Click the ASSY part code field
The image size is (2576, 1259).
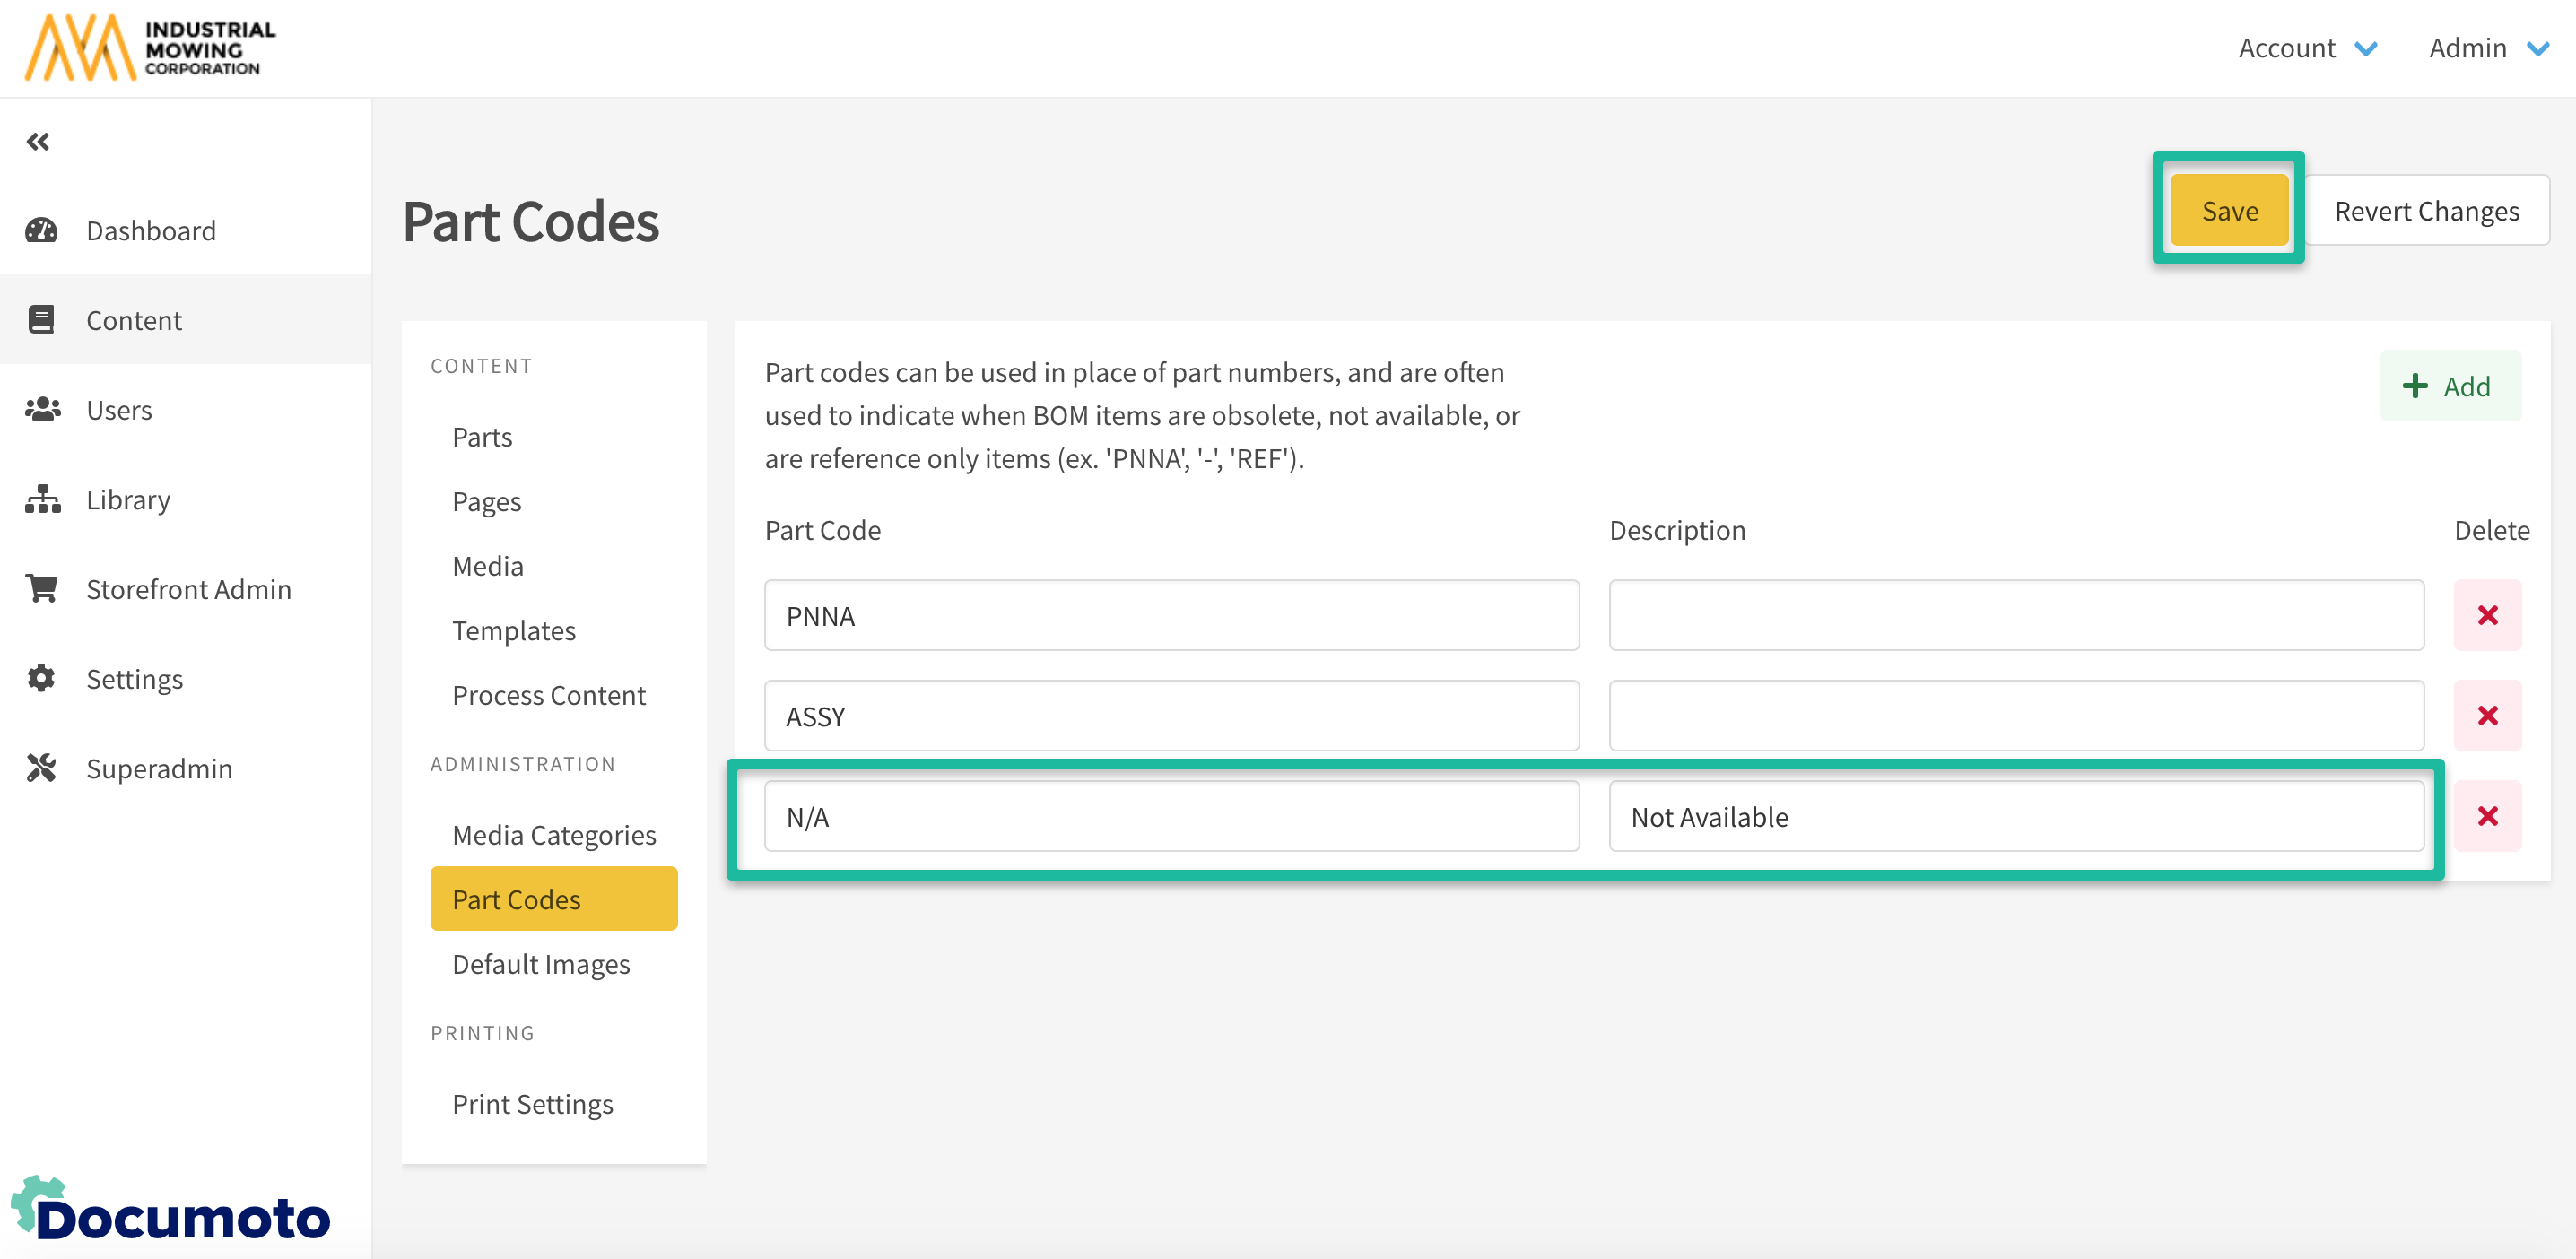pos(1171,716)
